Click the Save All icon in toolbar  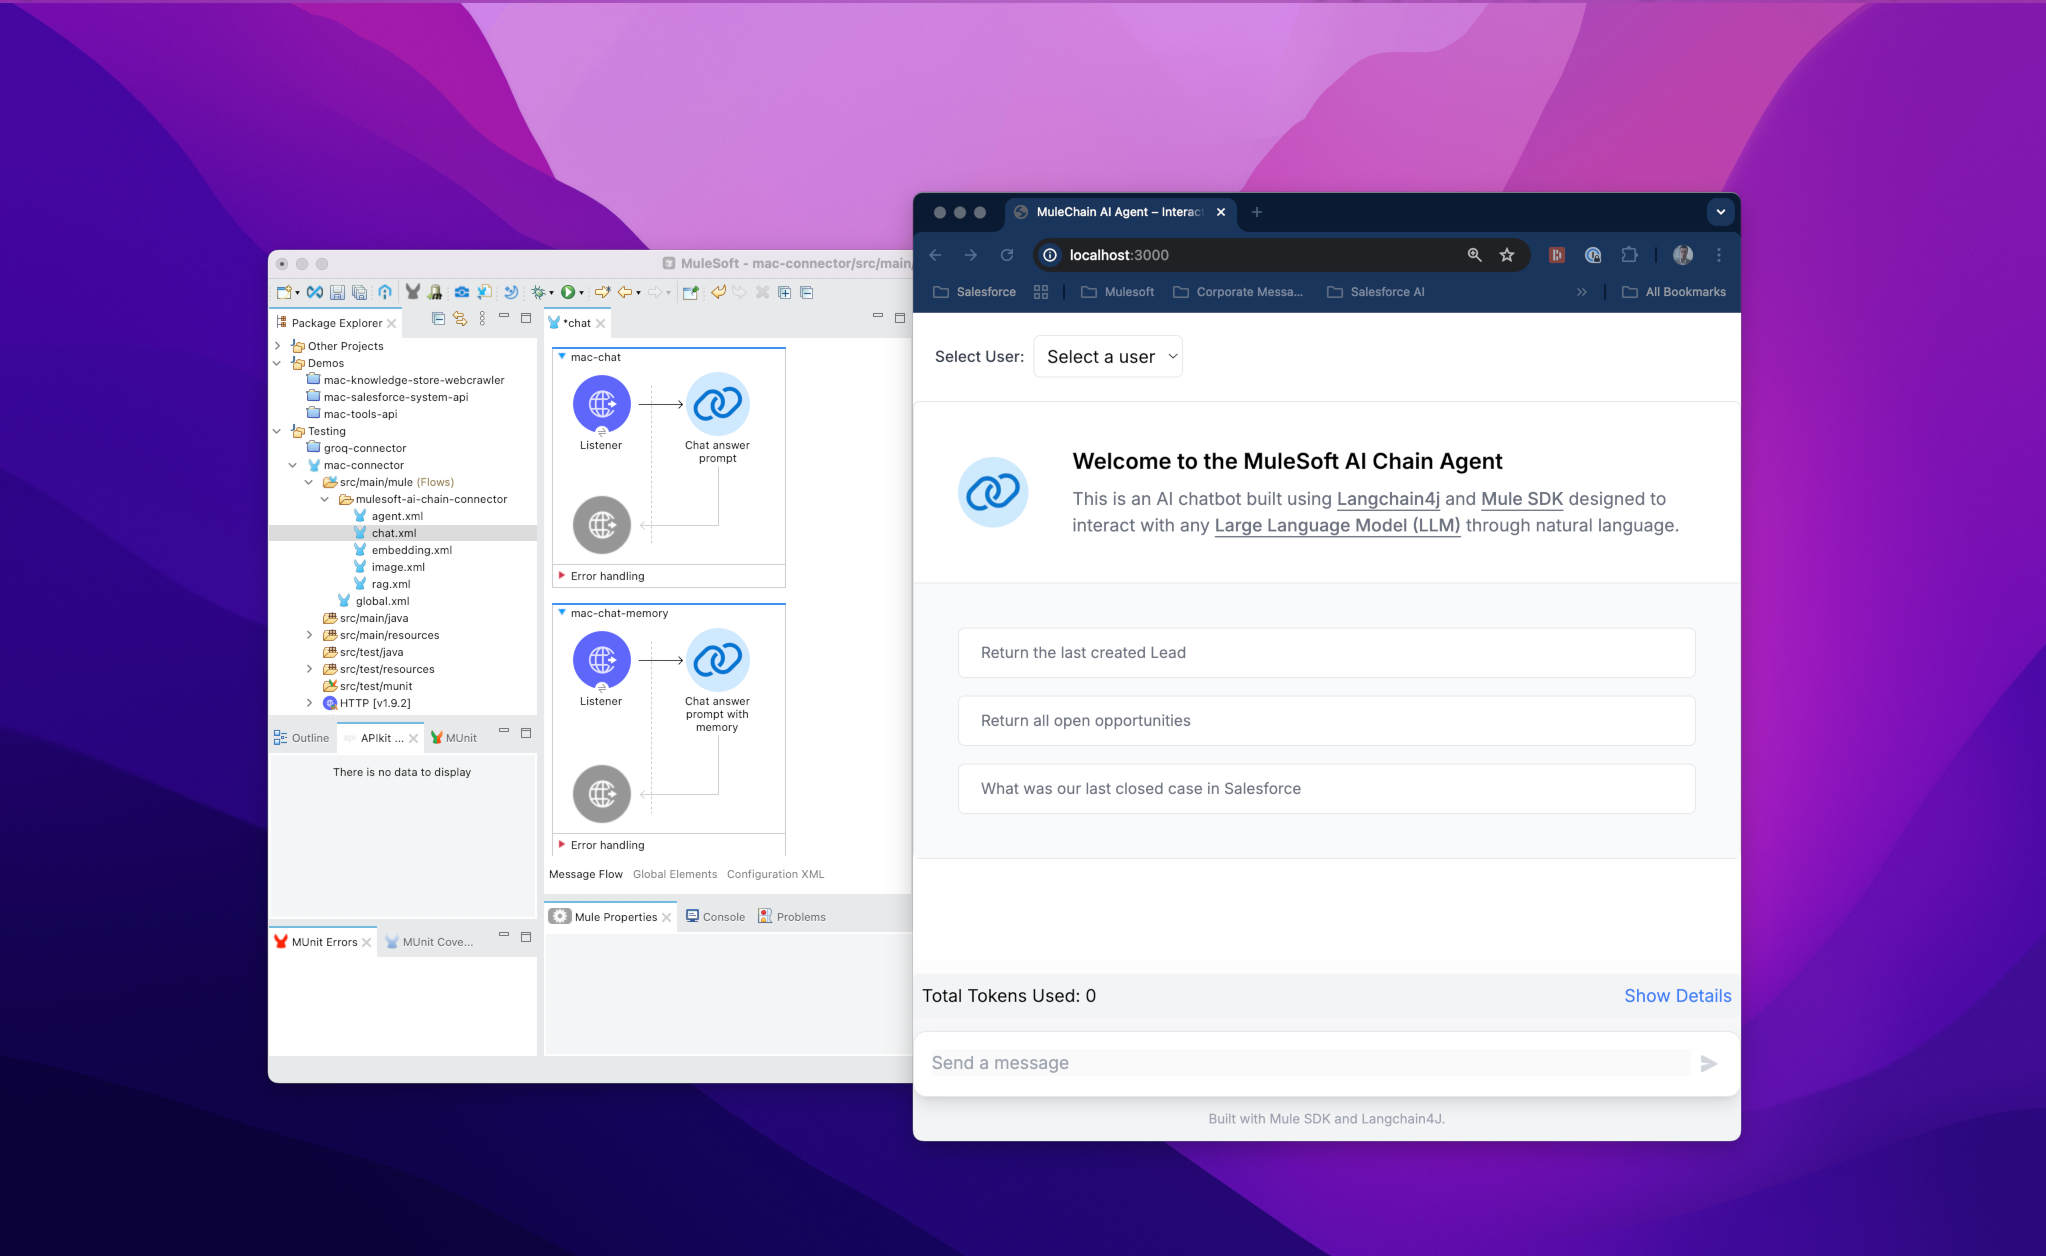359,292
